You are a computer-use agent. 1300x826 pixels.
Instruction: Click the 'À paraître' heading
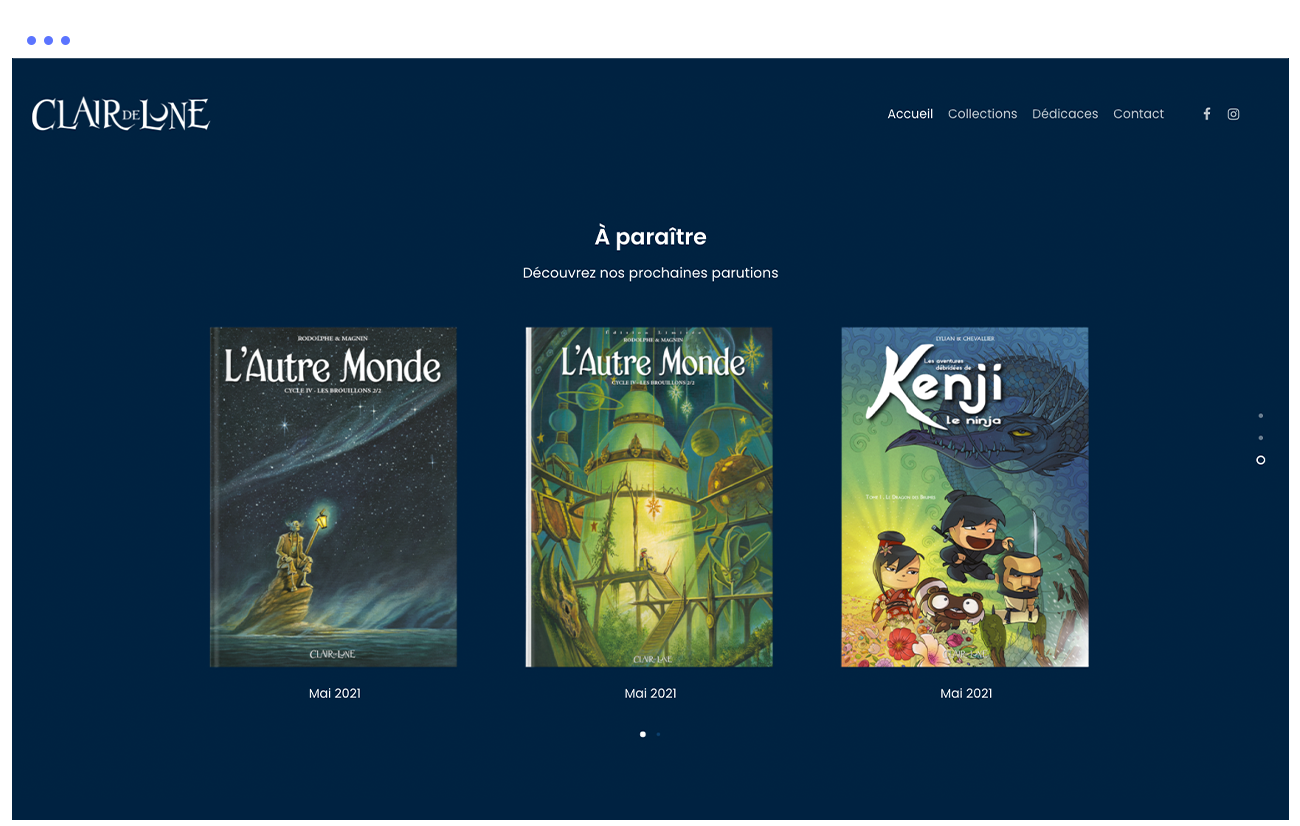coord(650,237)
